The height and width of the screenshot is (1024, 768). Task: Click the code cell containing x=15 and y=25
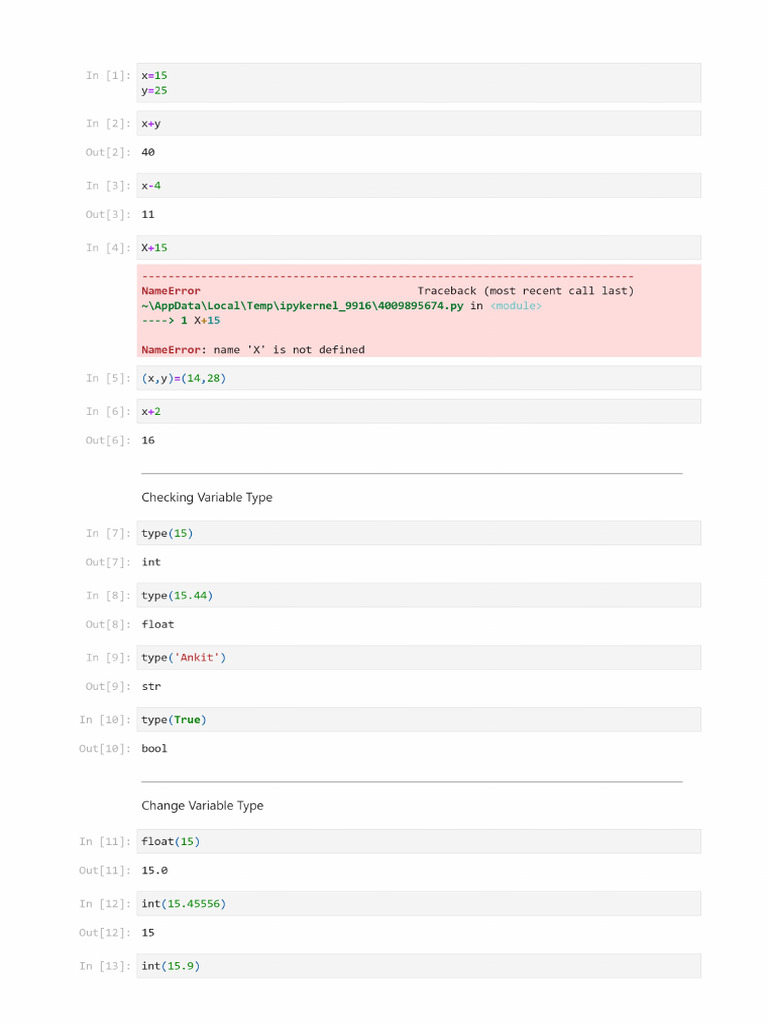click(418, 83)
